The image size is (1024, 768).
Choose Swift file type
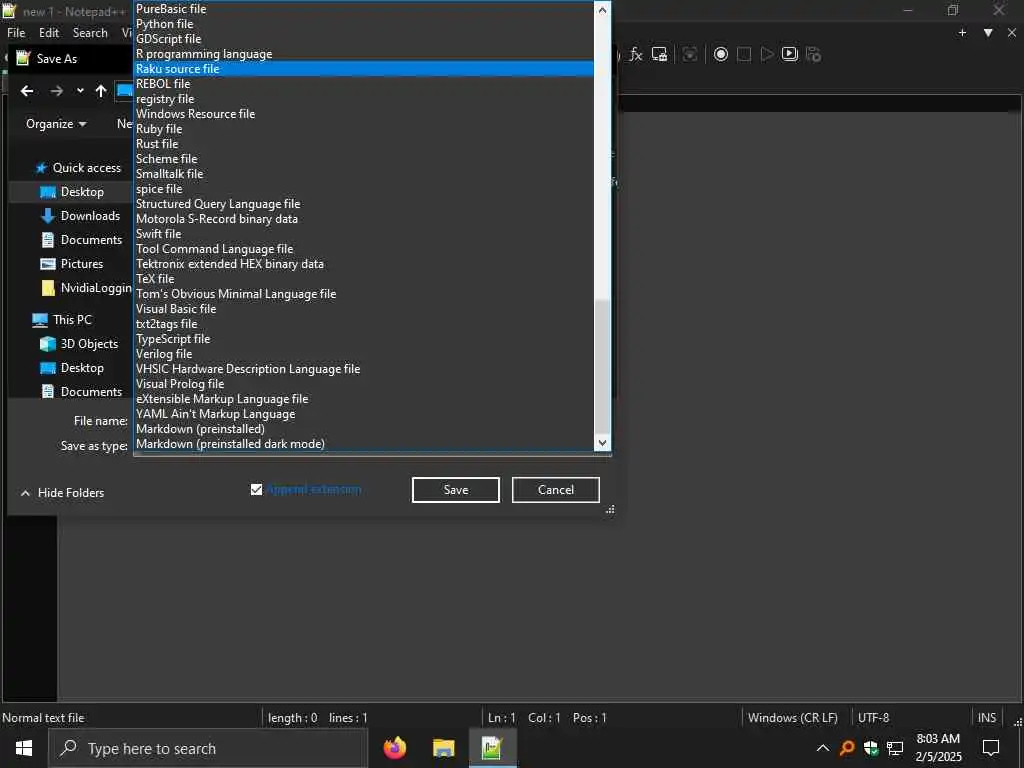click(364, 234)
